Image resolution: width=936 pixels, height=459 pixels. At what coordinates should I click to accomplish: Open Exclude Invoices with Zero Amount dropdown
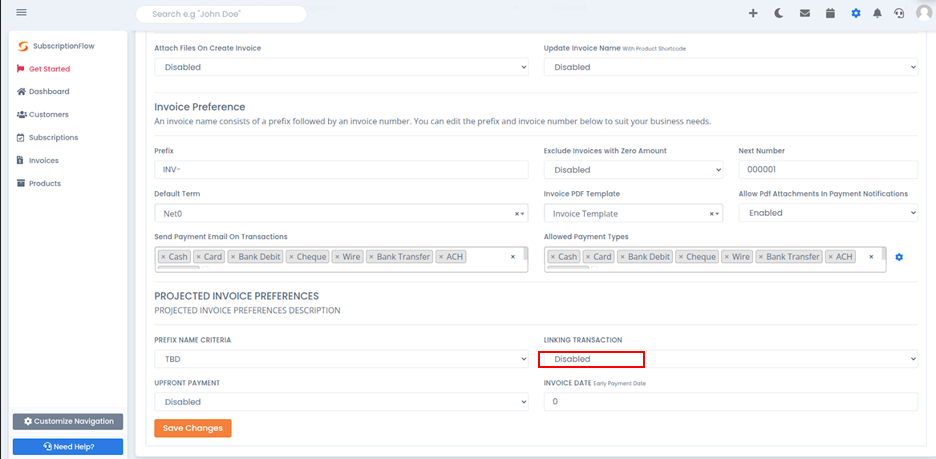(x=633, y=170)
